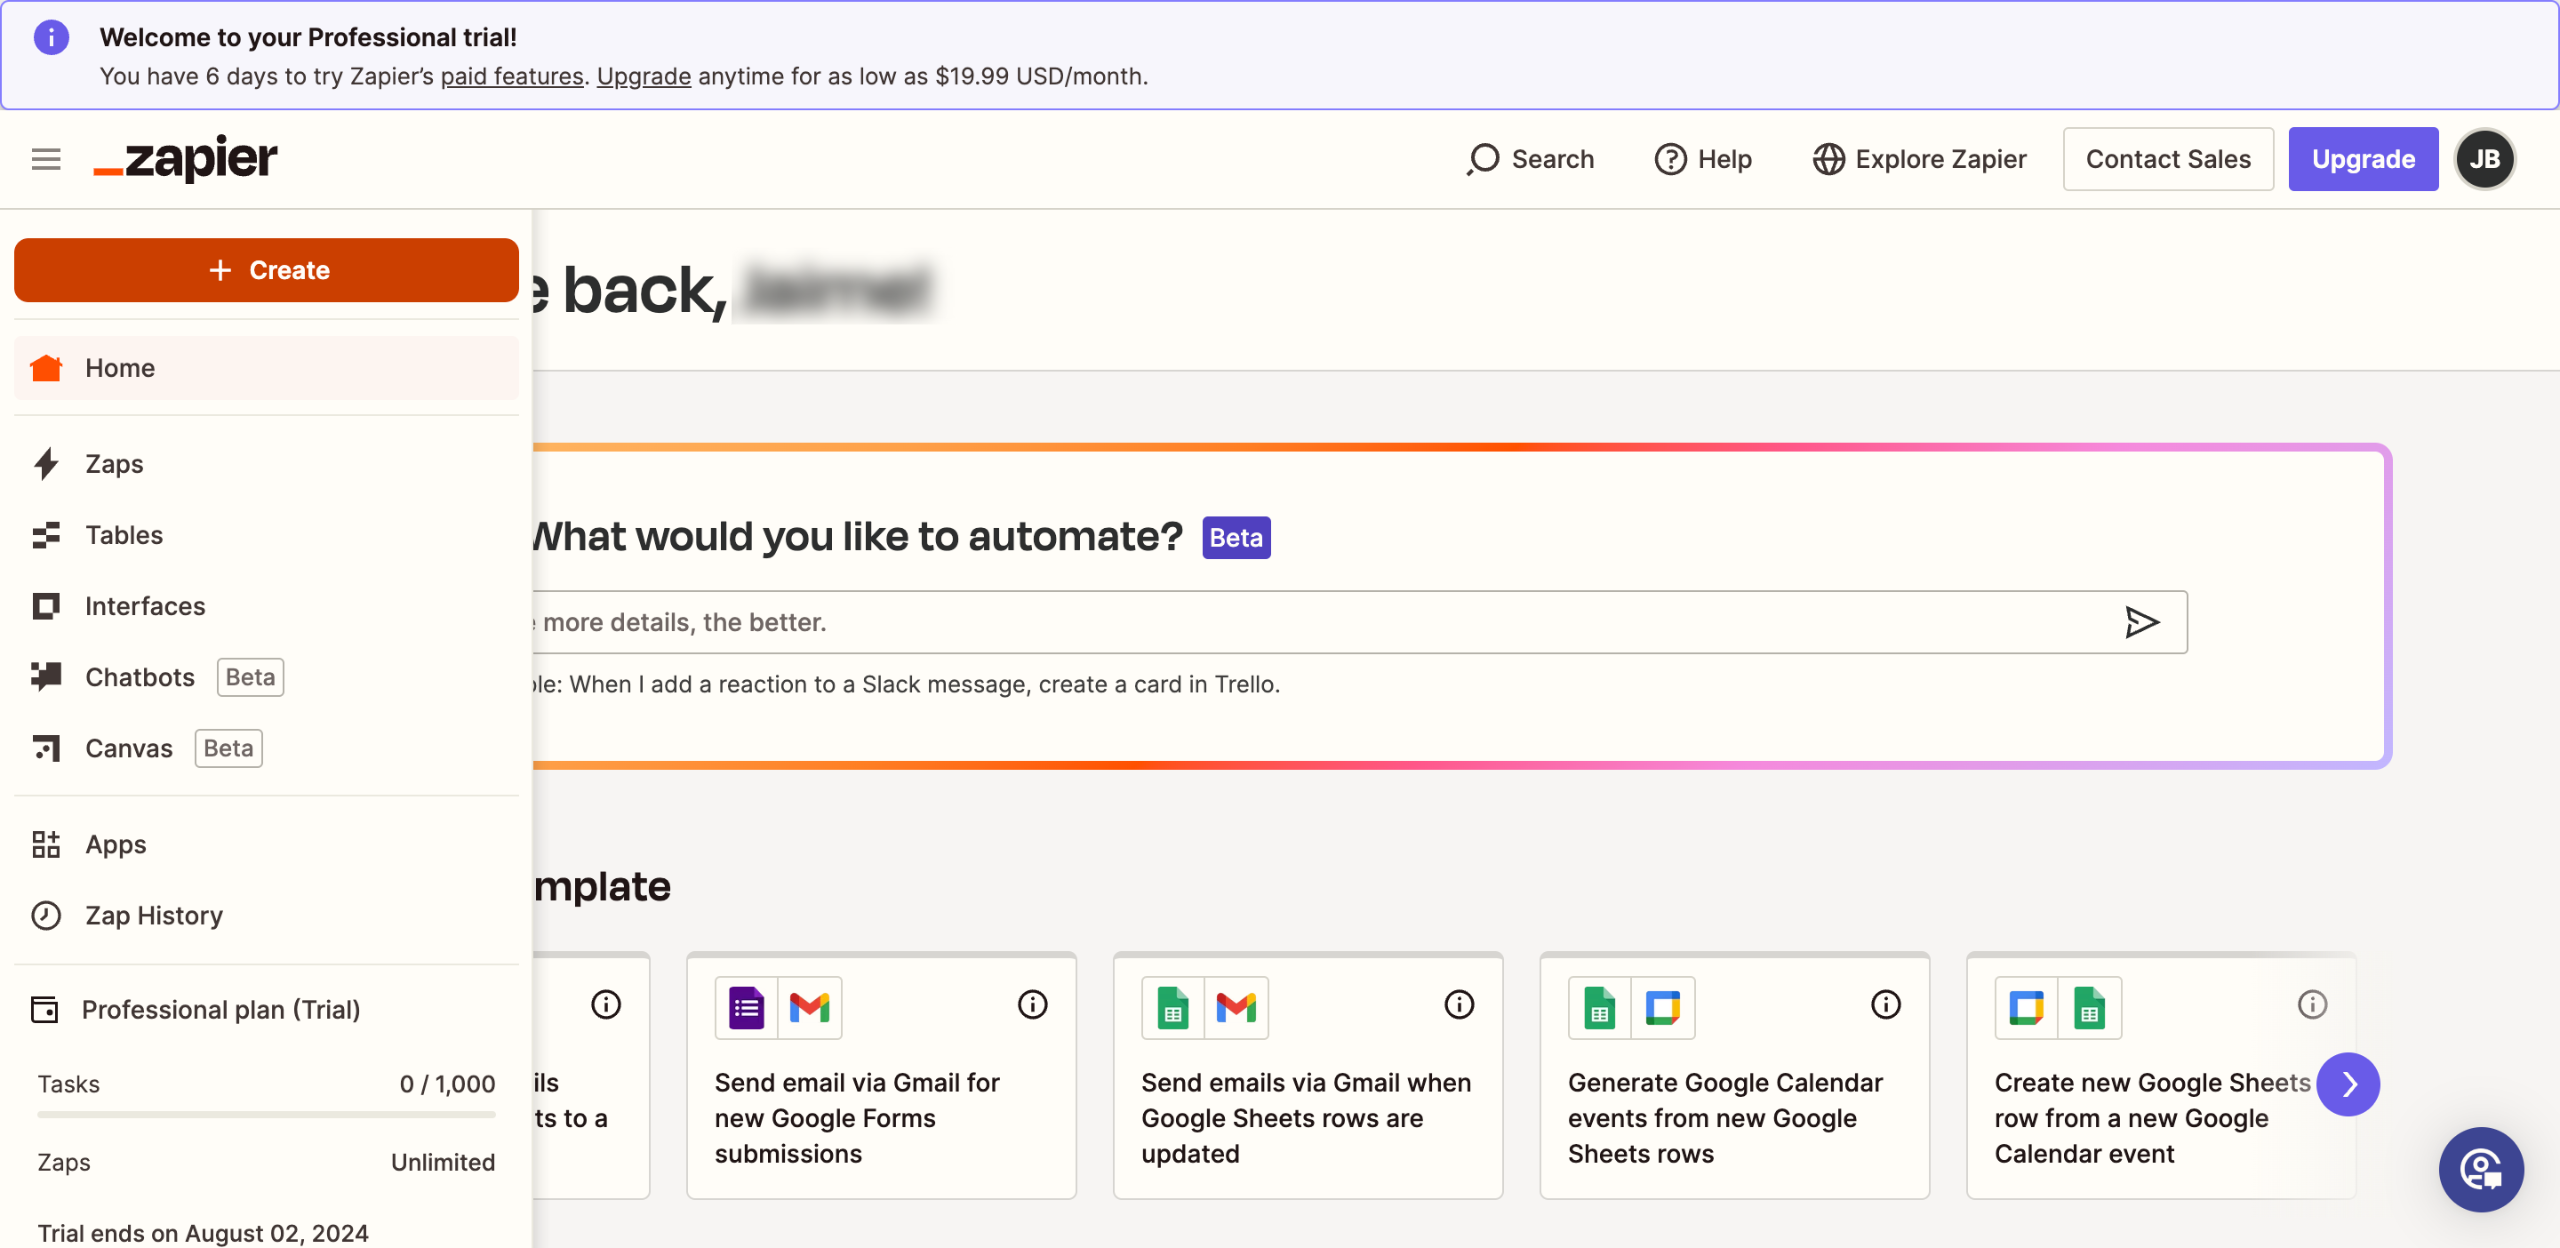Click the Tasks usage progress bar
Image resolution: width=2560 pixels, height=1248 pixels.
click(x=266, y=1114)
